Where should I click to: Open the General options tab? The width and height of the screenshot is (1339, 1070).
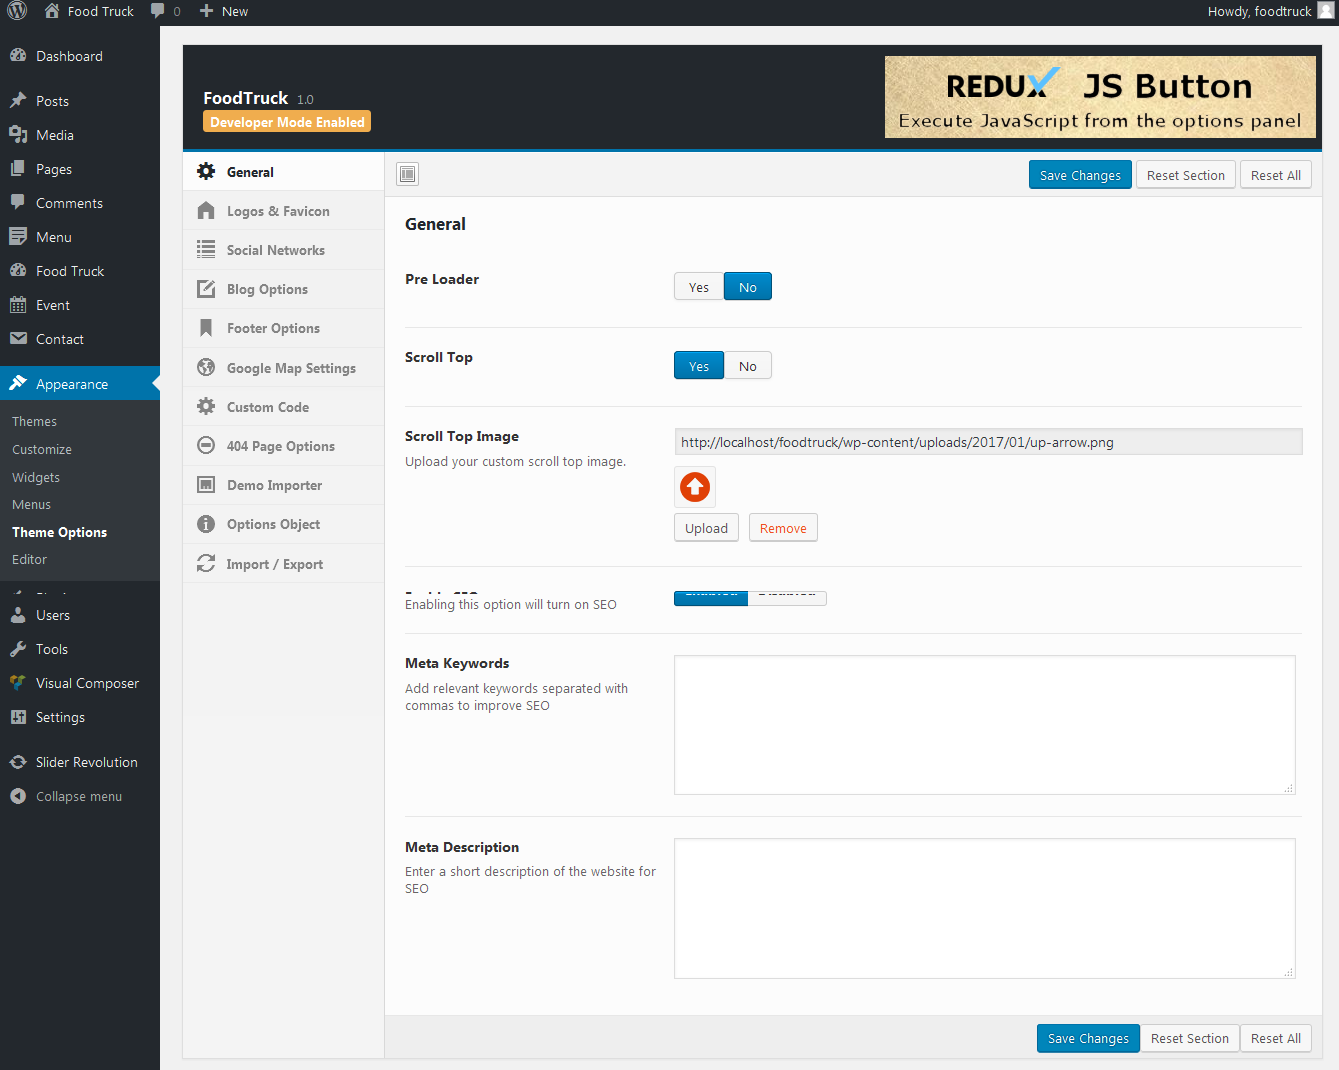pos(283,172)
